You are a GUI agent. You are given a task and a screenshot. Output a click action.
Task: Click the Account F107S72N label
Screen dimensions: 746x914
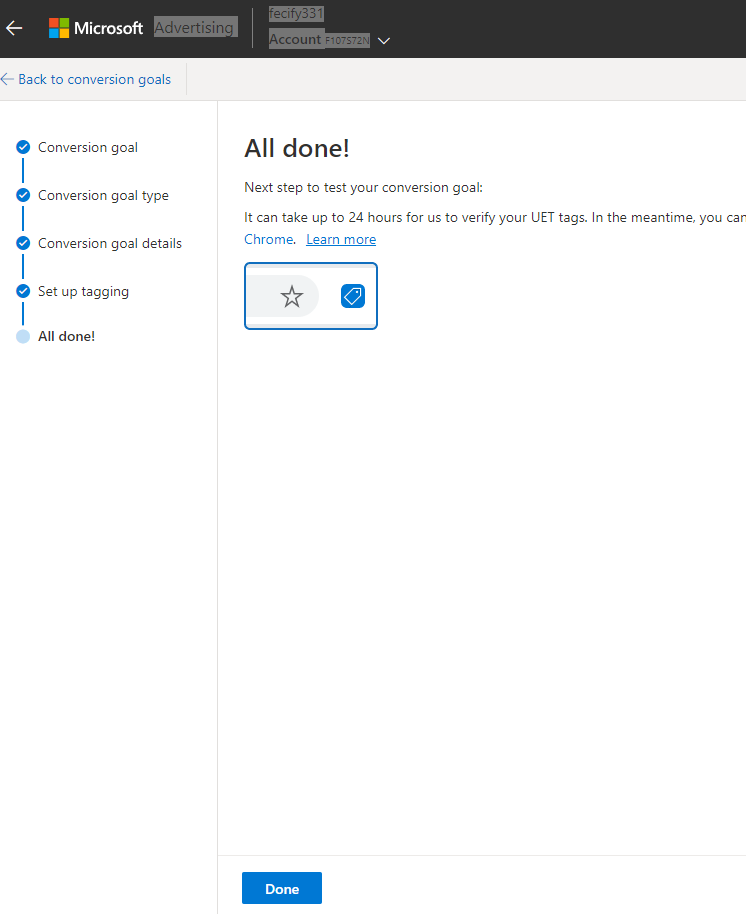[x=319, y=40]
